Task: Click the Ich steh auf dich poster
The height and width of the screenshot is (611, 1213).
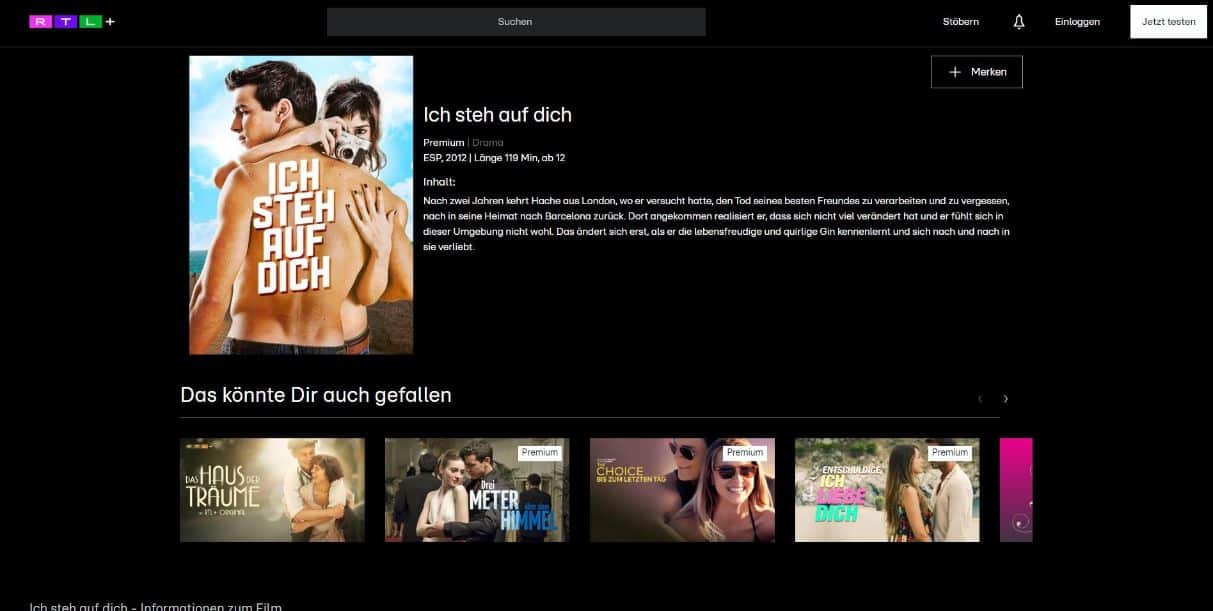Action: coord(301,205)
